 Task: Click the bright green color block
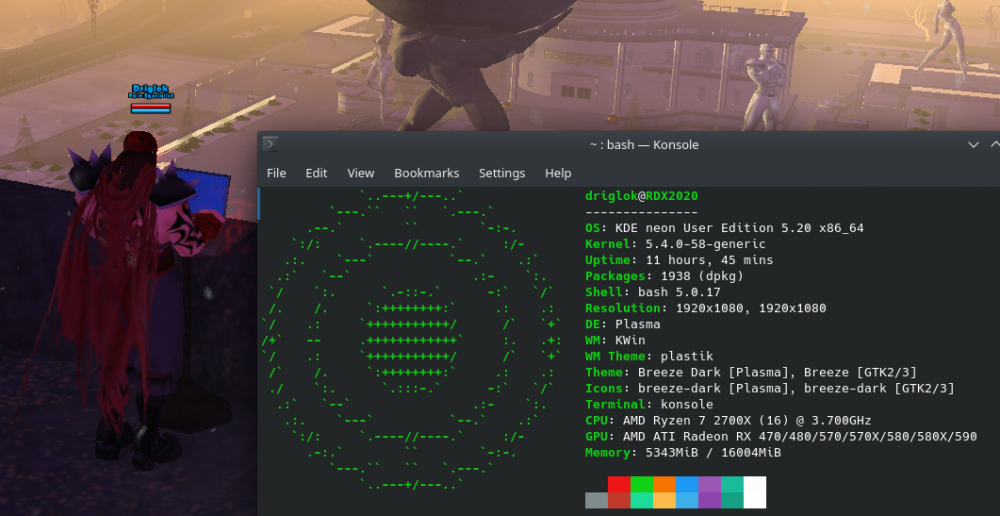(641, 484)
